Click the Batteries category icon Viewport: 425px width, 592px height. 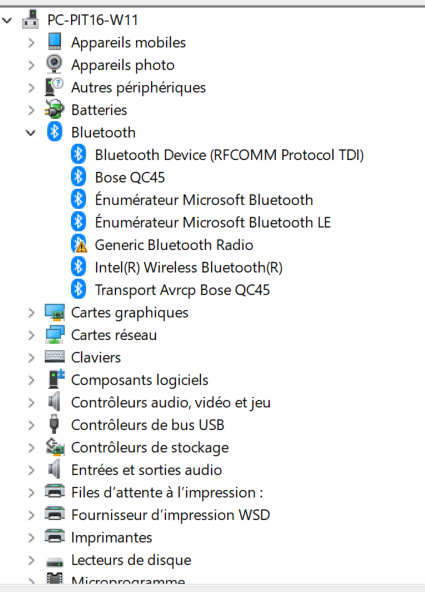pyautogui.click(x=54, y=109)
